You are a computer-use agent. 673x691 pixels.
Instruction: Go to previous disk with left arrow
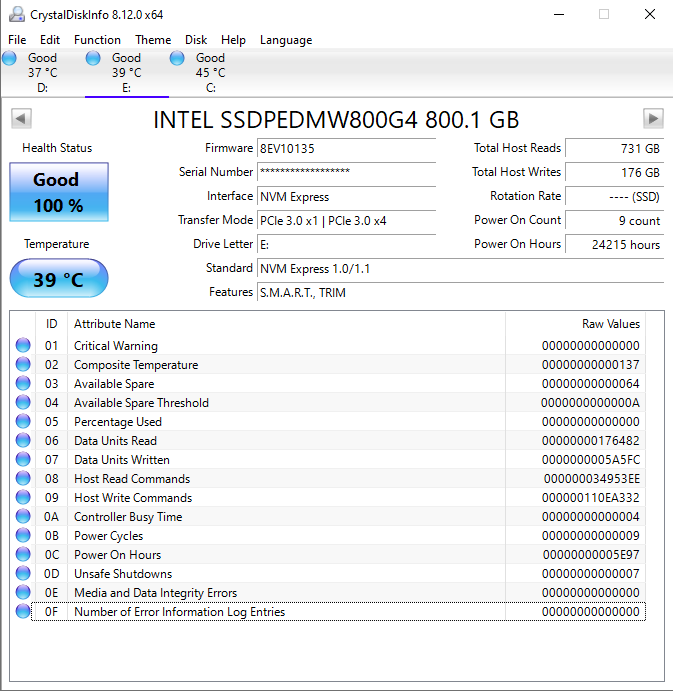pyautogui.click(x=20, y=119)
